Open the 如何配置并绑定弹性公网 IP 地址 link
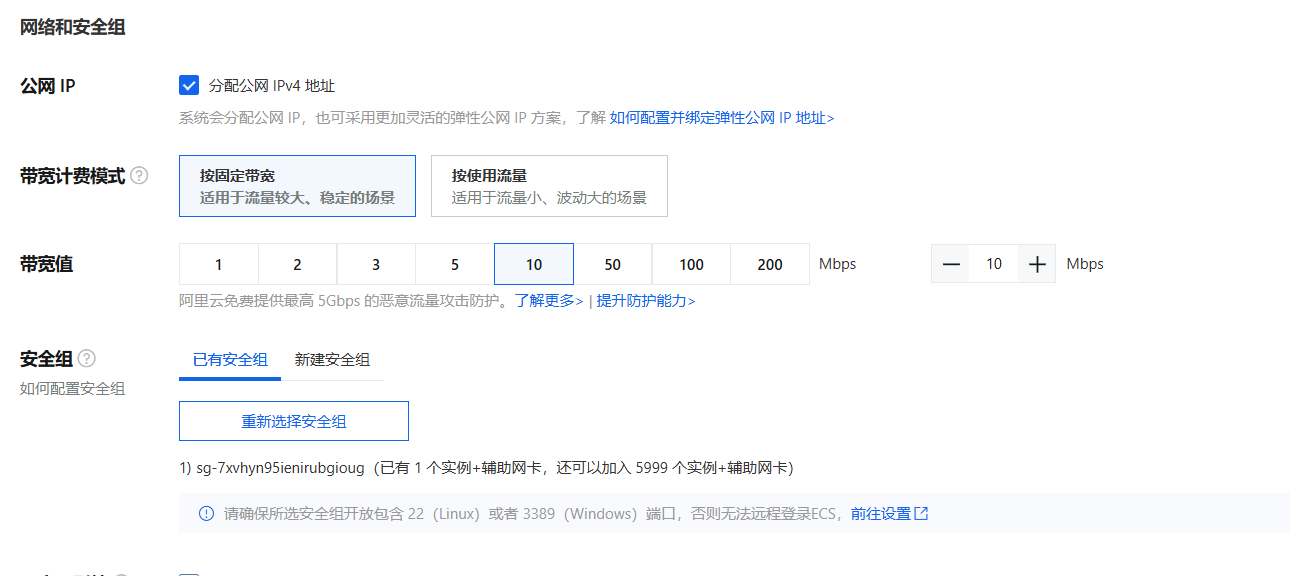Image resolution: width=1297 pixels, height=576 pixels. (x=721, y=118)
